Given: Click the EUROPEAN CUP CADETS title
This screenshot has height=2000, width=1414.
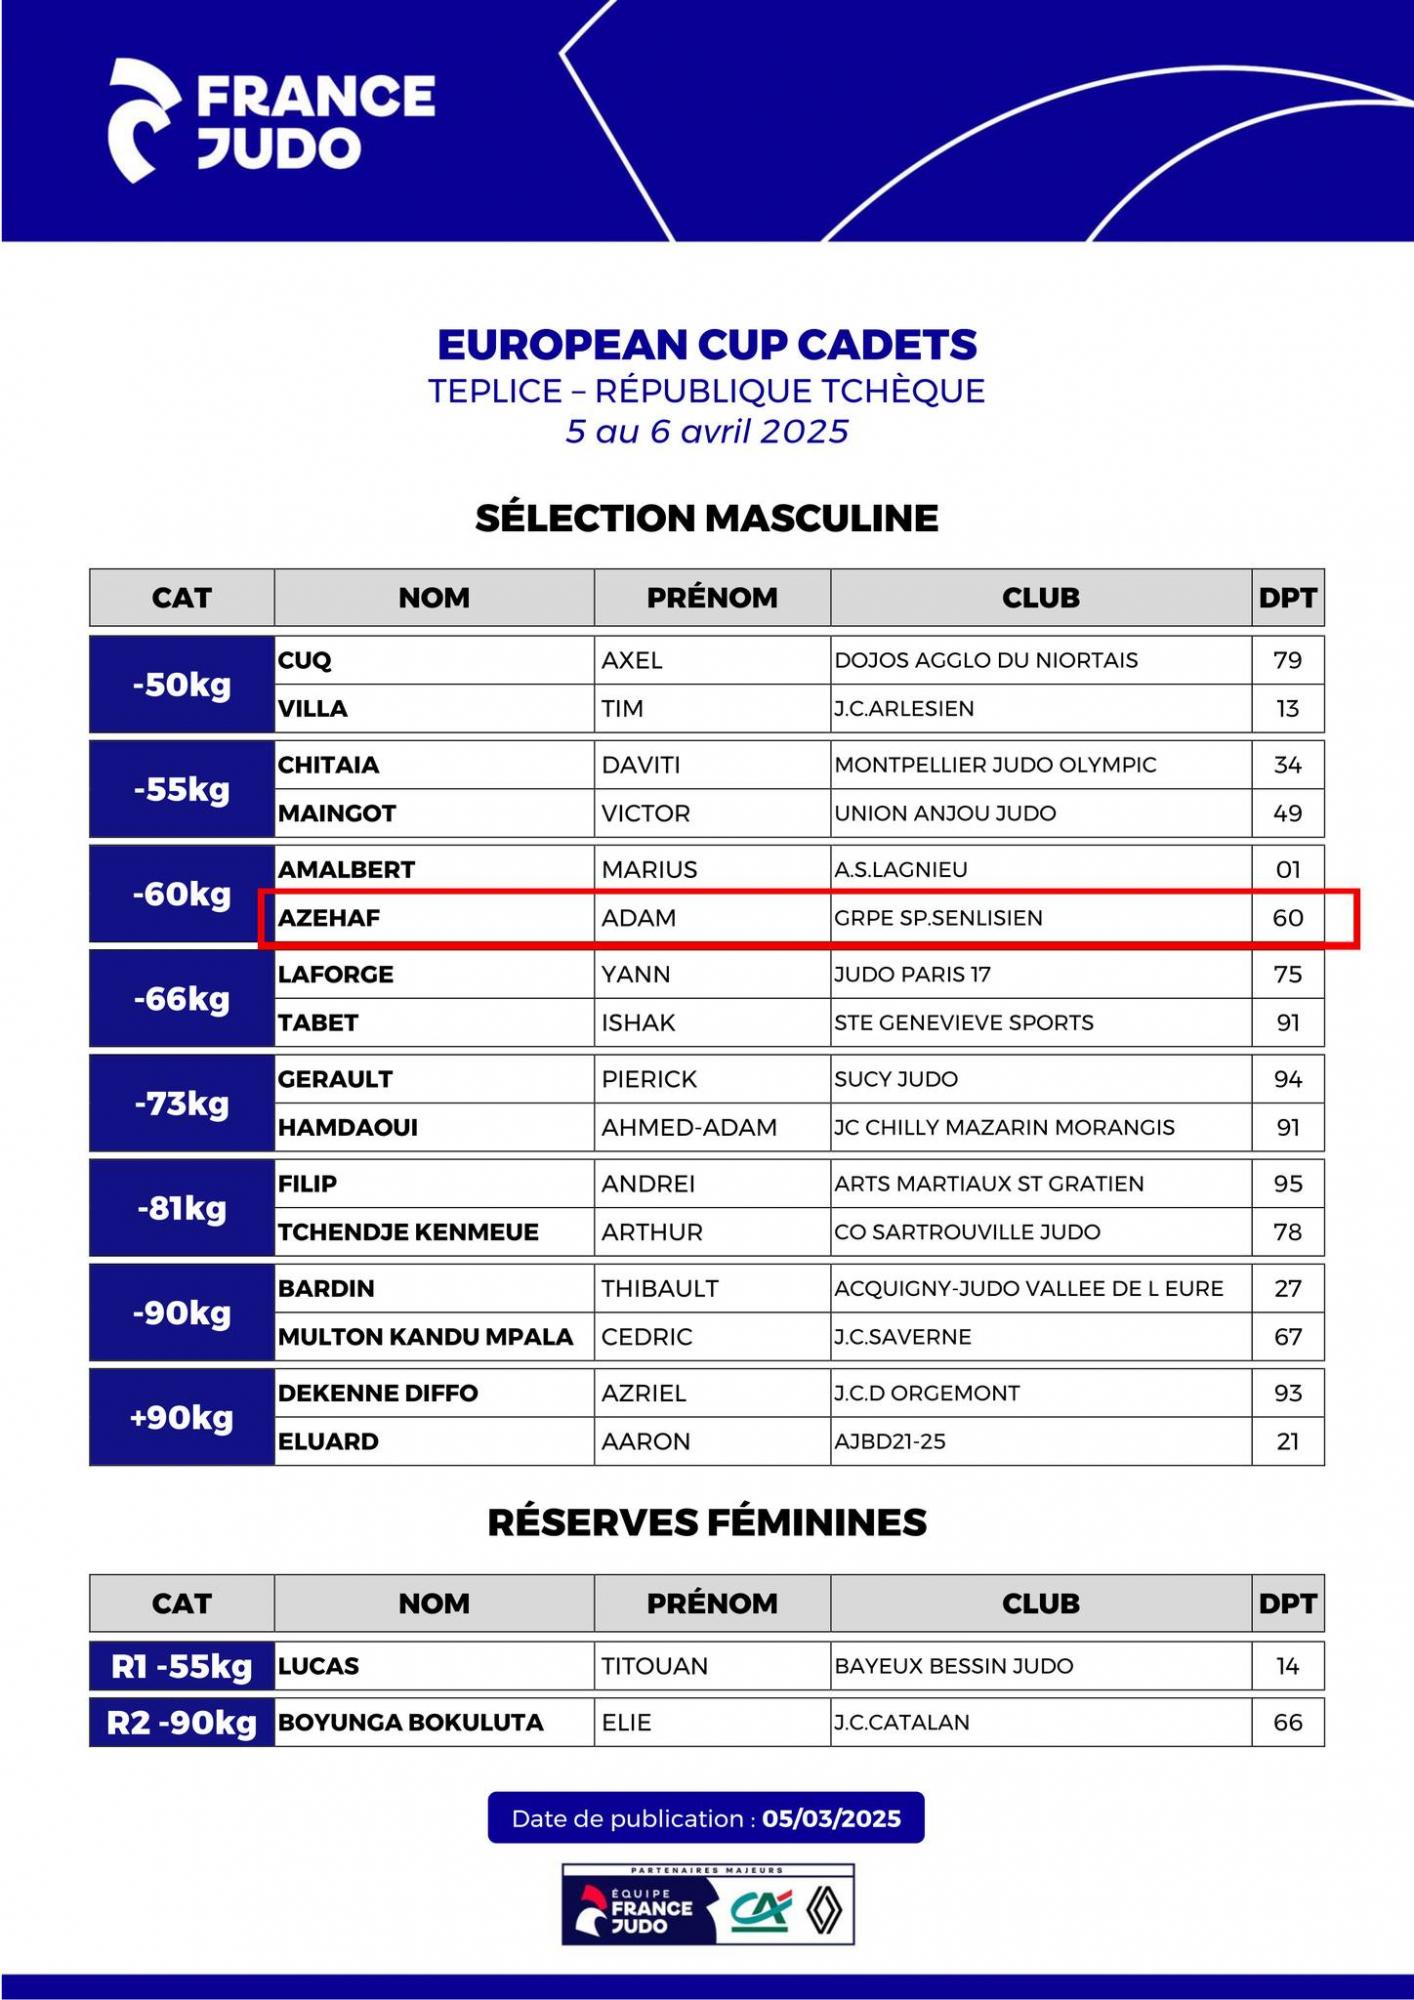Looking at the screenshot, I should (x=707, y=345).
